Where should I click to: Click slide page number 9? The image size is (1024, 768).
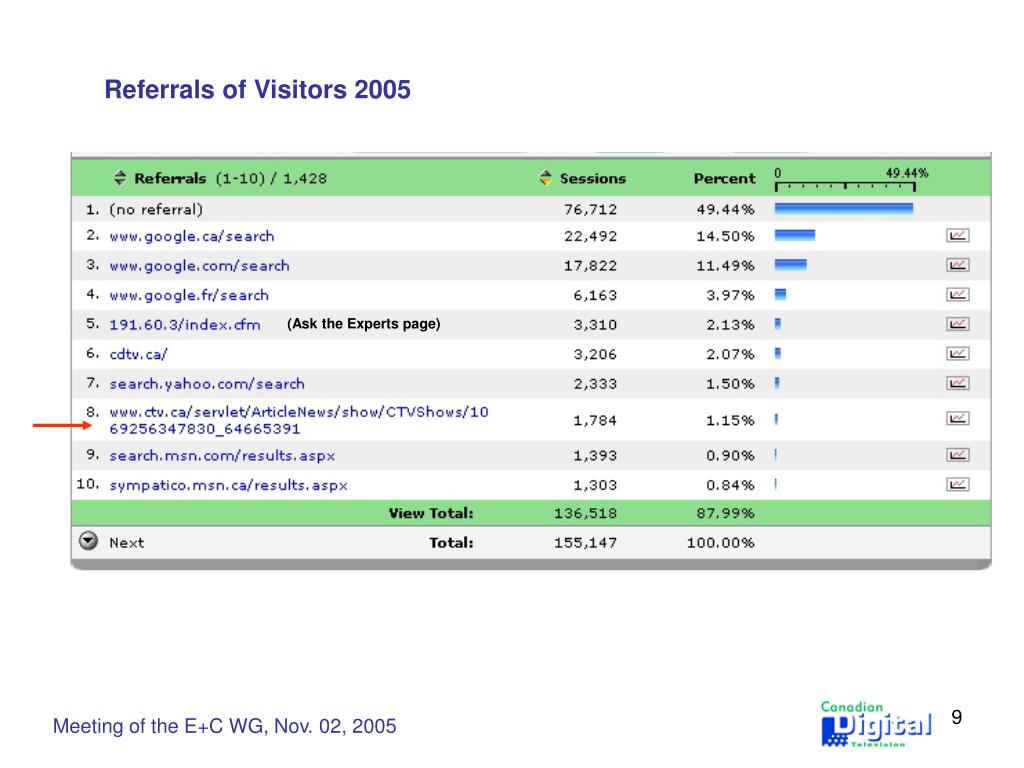tap(957, 717)
